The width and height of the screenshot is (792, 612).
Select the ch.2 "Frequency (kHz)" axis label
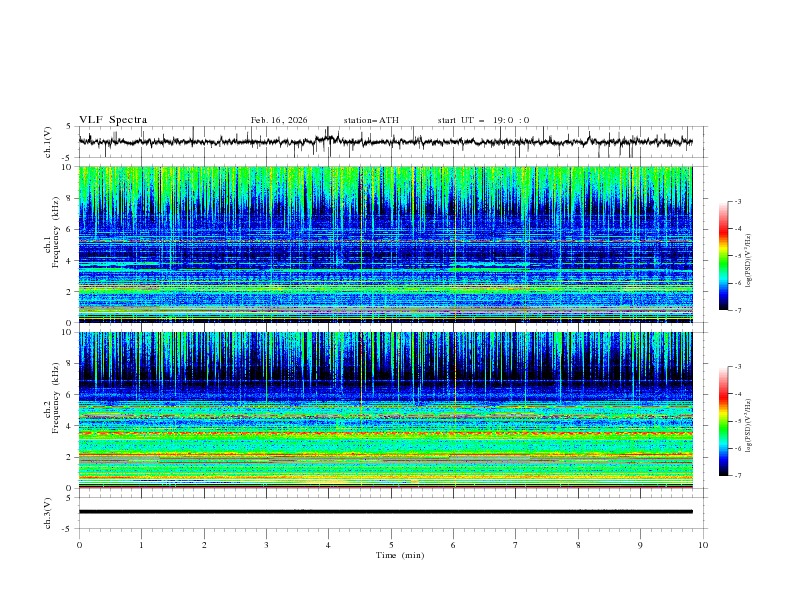tap(56, 397)
